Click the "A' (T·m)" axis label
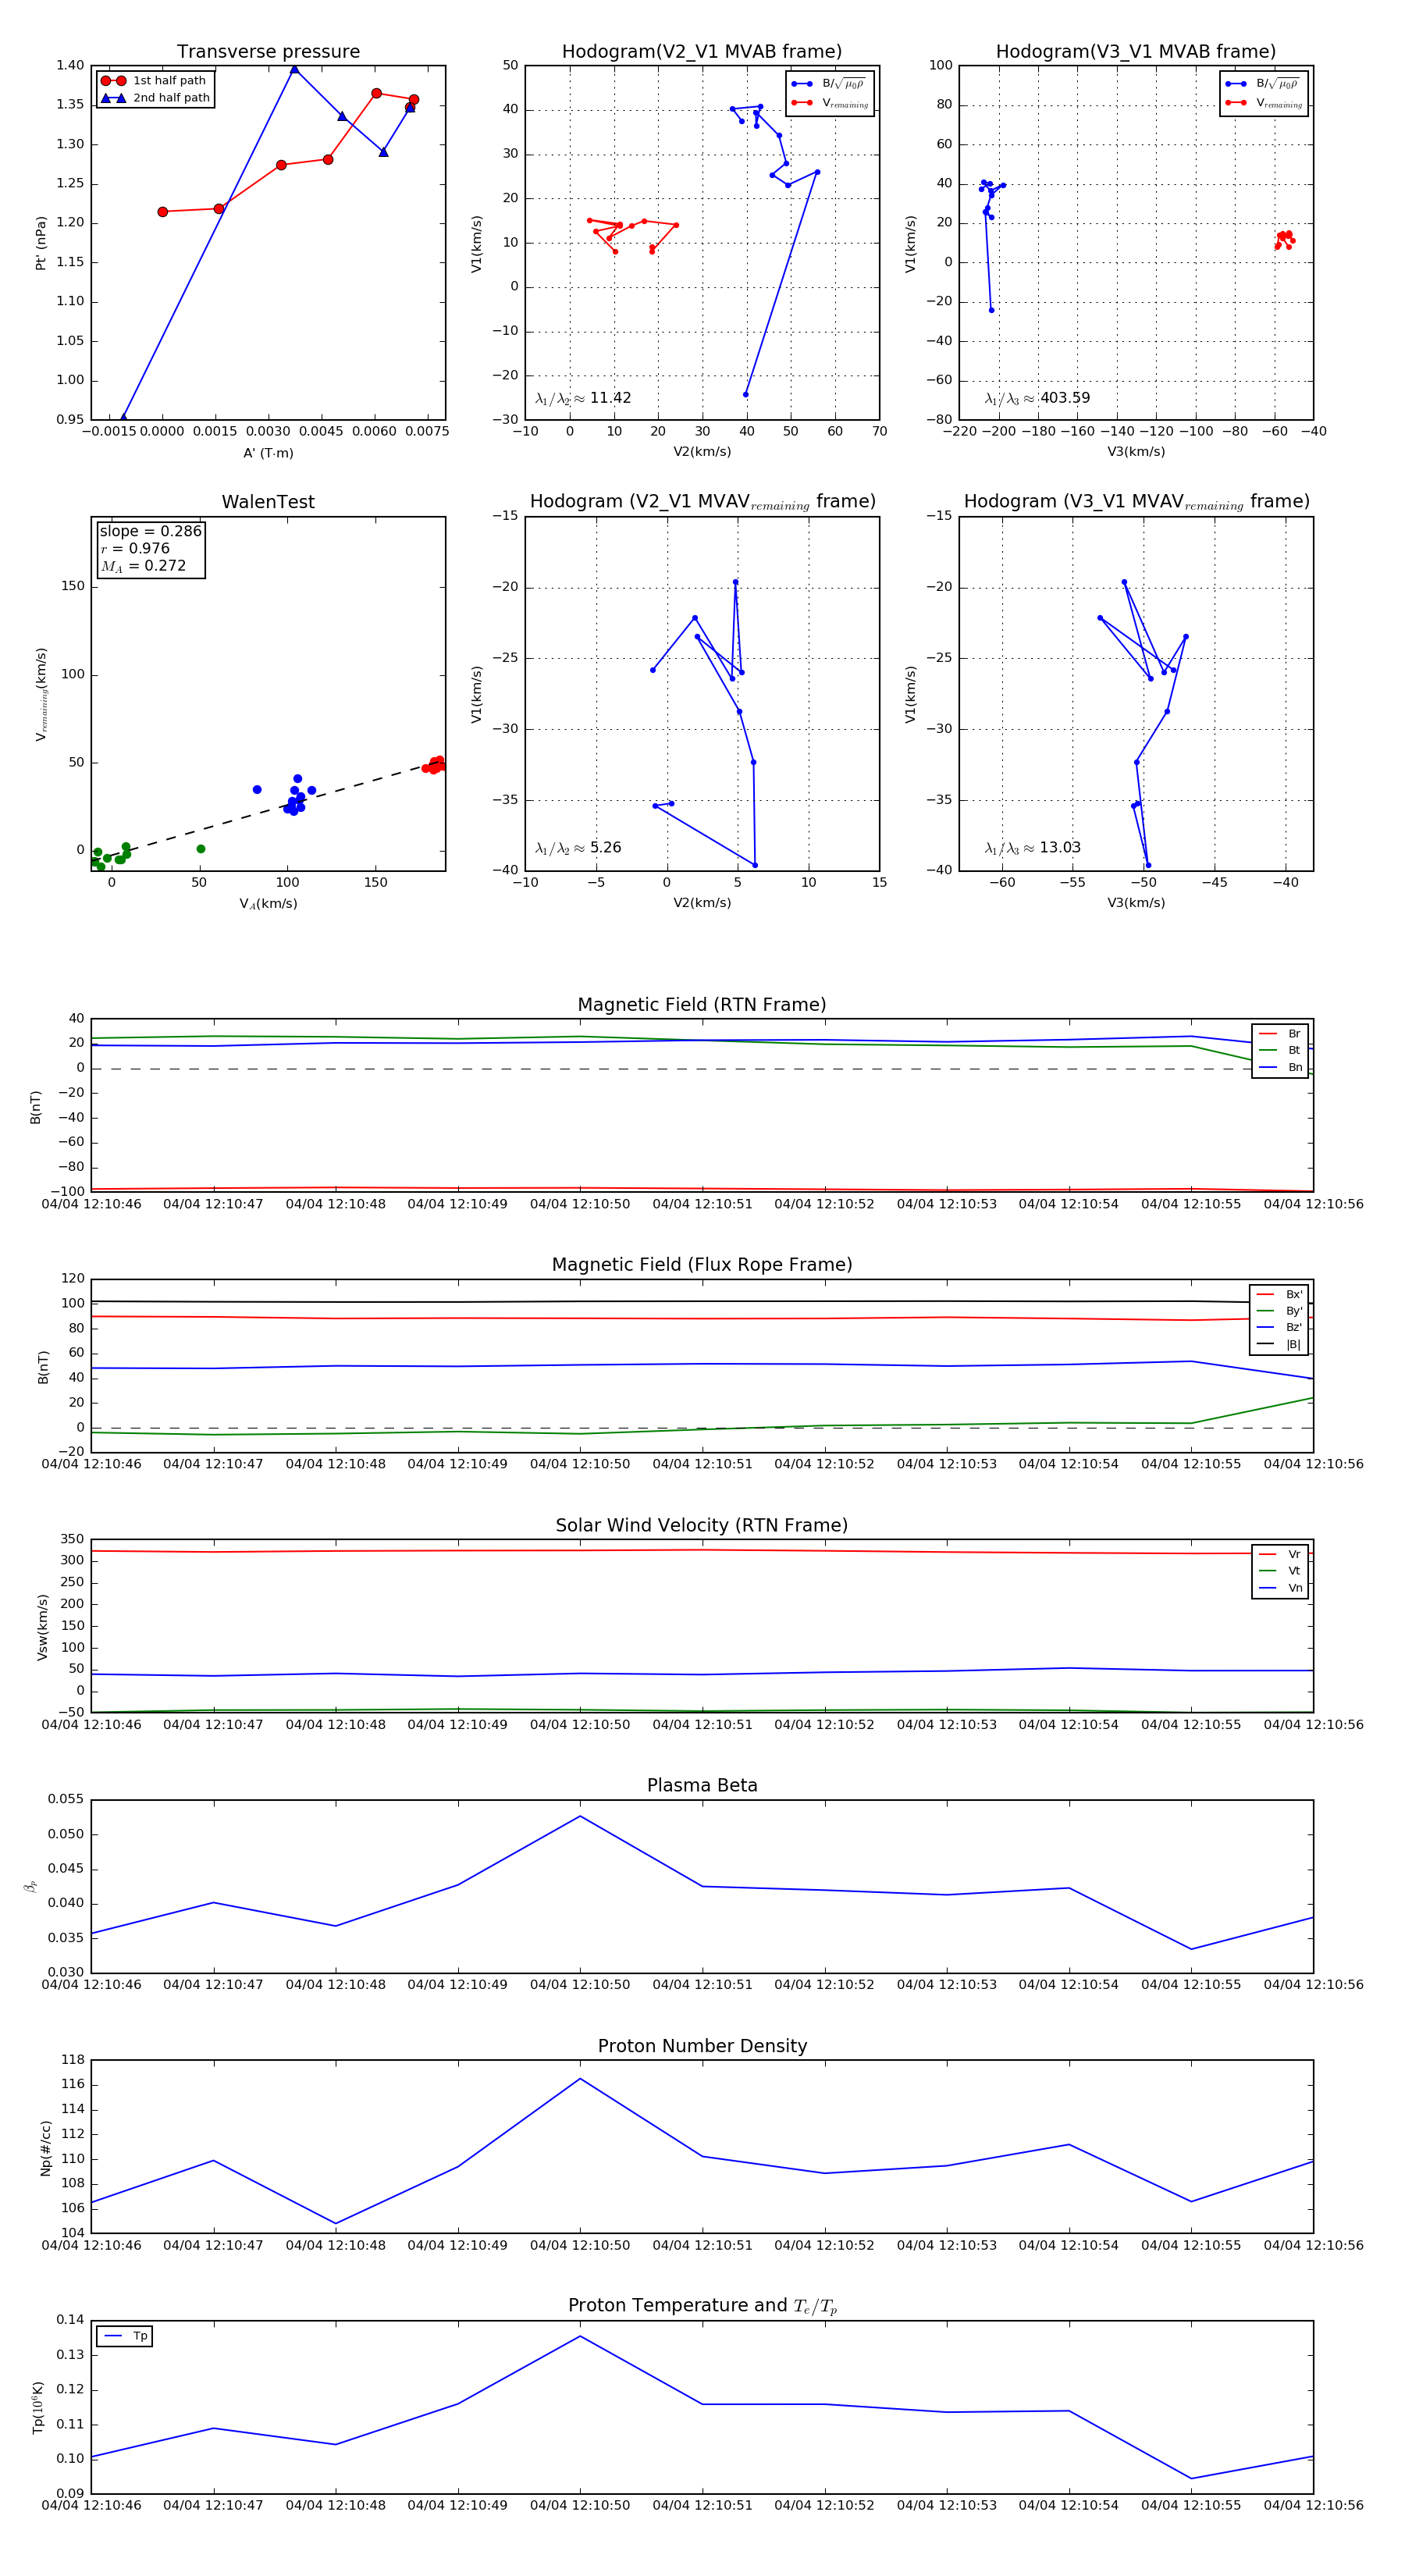The image size is (1405, 2576). pos(268,453)
